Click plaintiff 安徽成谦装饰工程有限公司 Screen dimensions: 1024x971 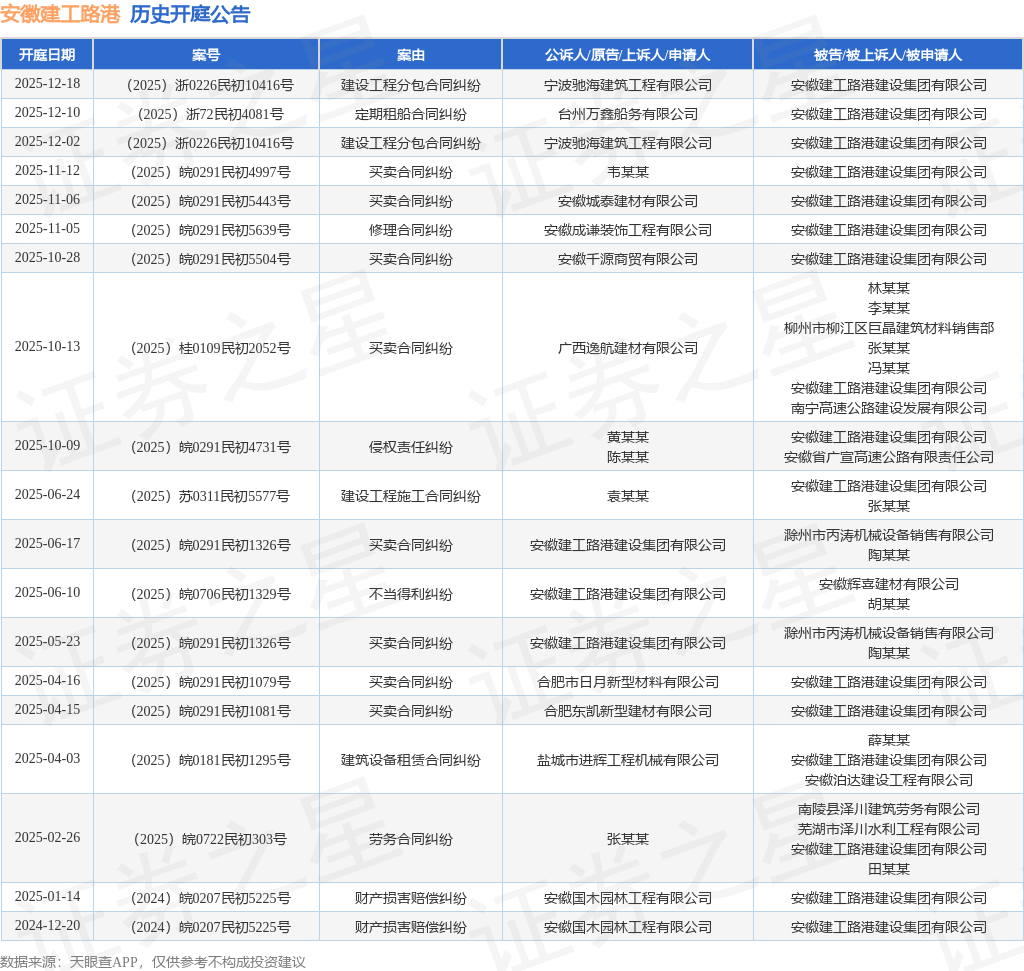point(628,230)
